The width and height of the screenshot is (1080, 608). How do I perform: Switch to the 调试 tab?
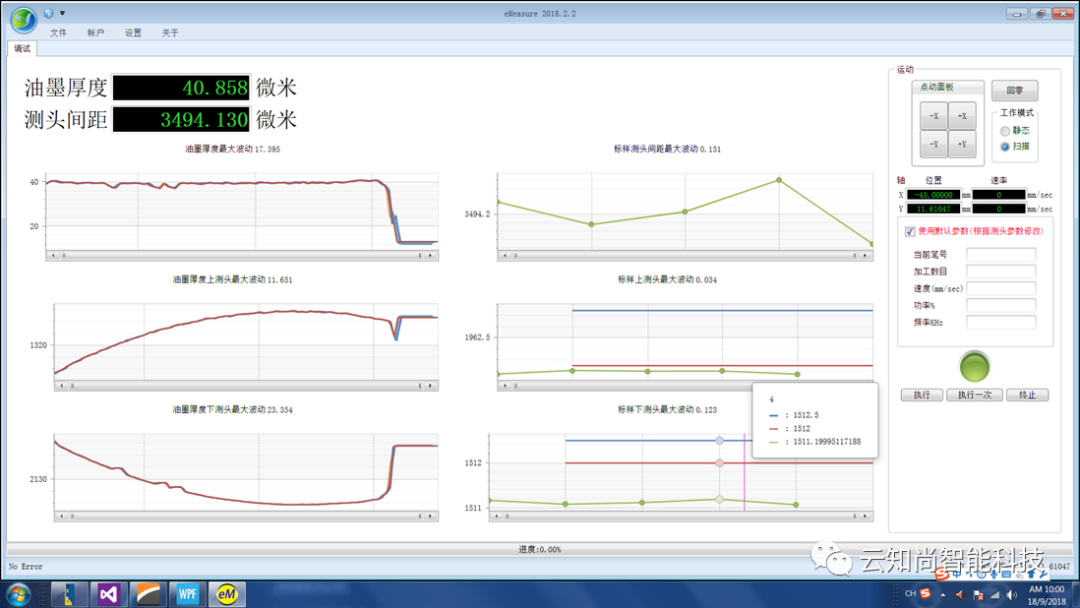[22, 48]
